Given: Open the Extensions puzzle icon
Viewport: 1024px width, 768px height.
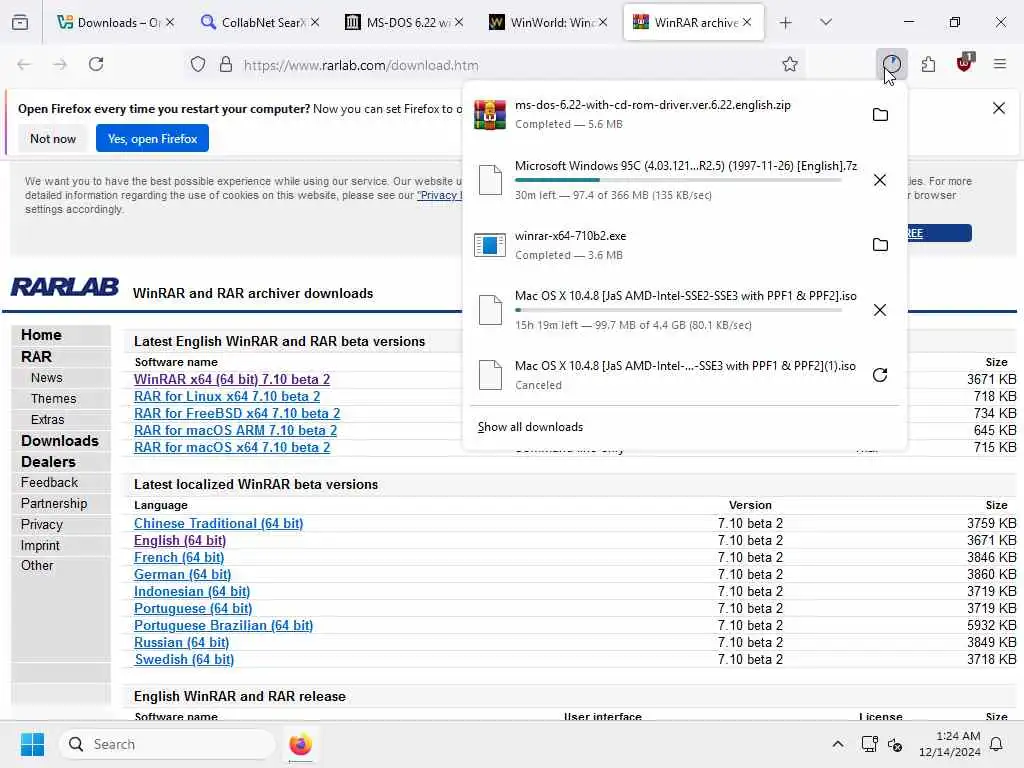Looking at the screenshot, I should point(928,64).
